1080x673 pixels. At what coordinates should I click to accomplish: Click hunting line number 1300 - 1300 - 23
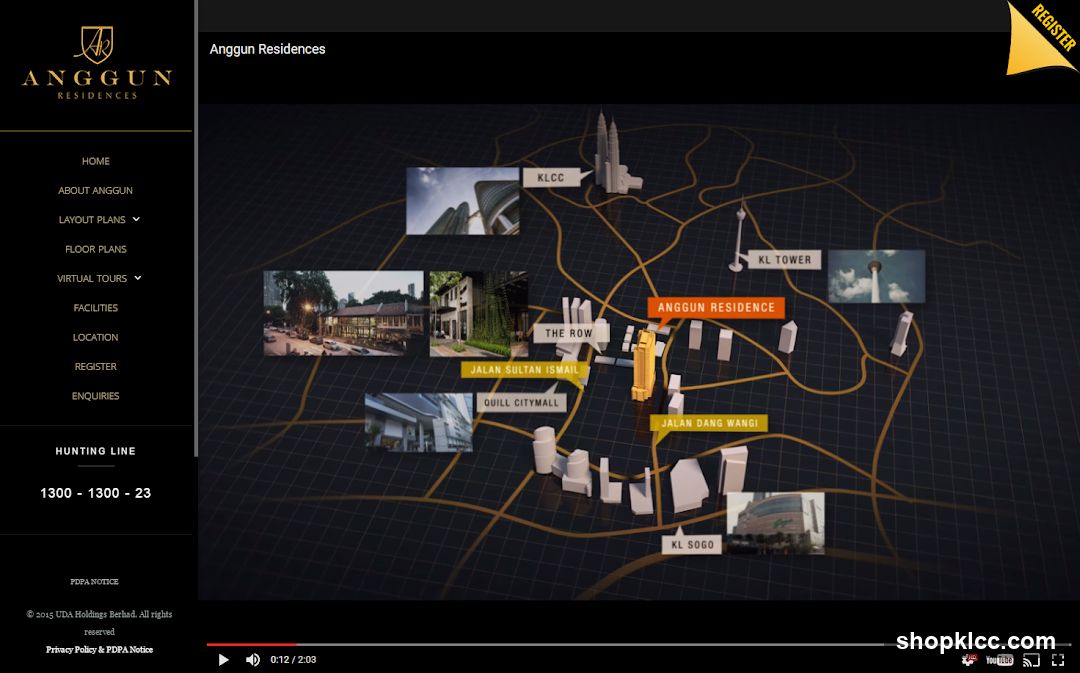(x=96, y=493)
